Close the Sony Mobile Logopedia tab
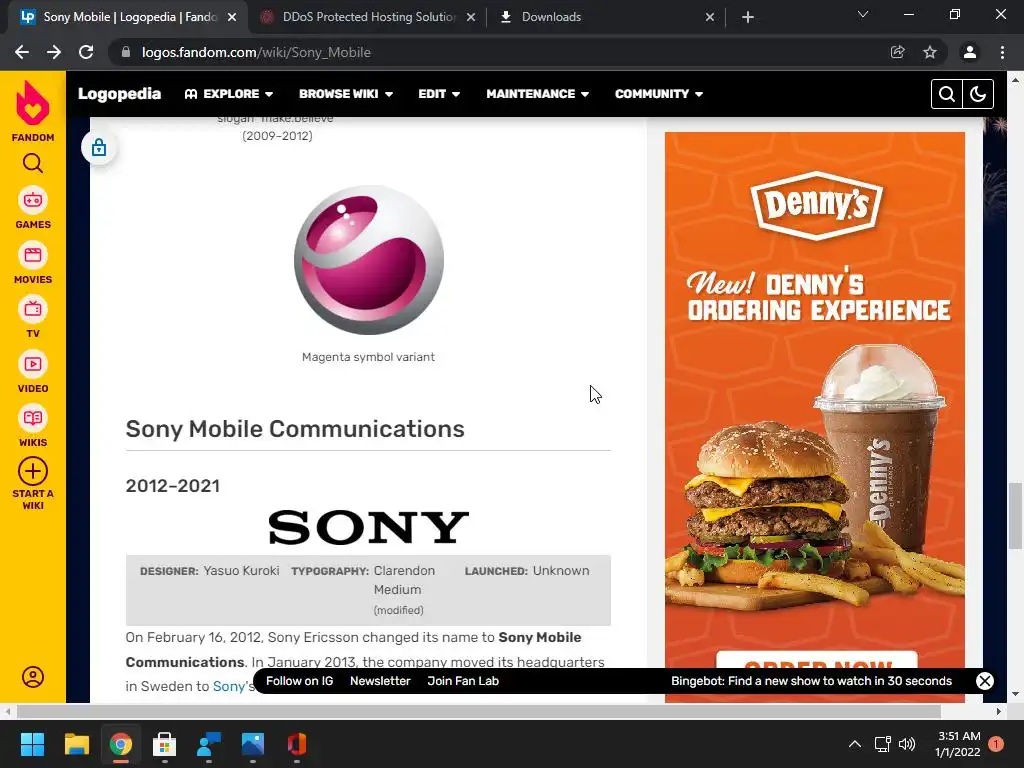1024x768 pixels. pyautogui.click(x=232, y=17)
